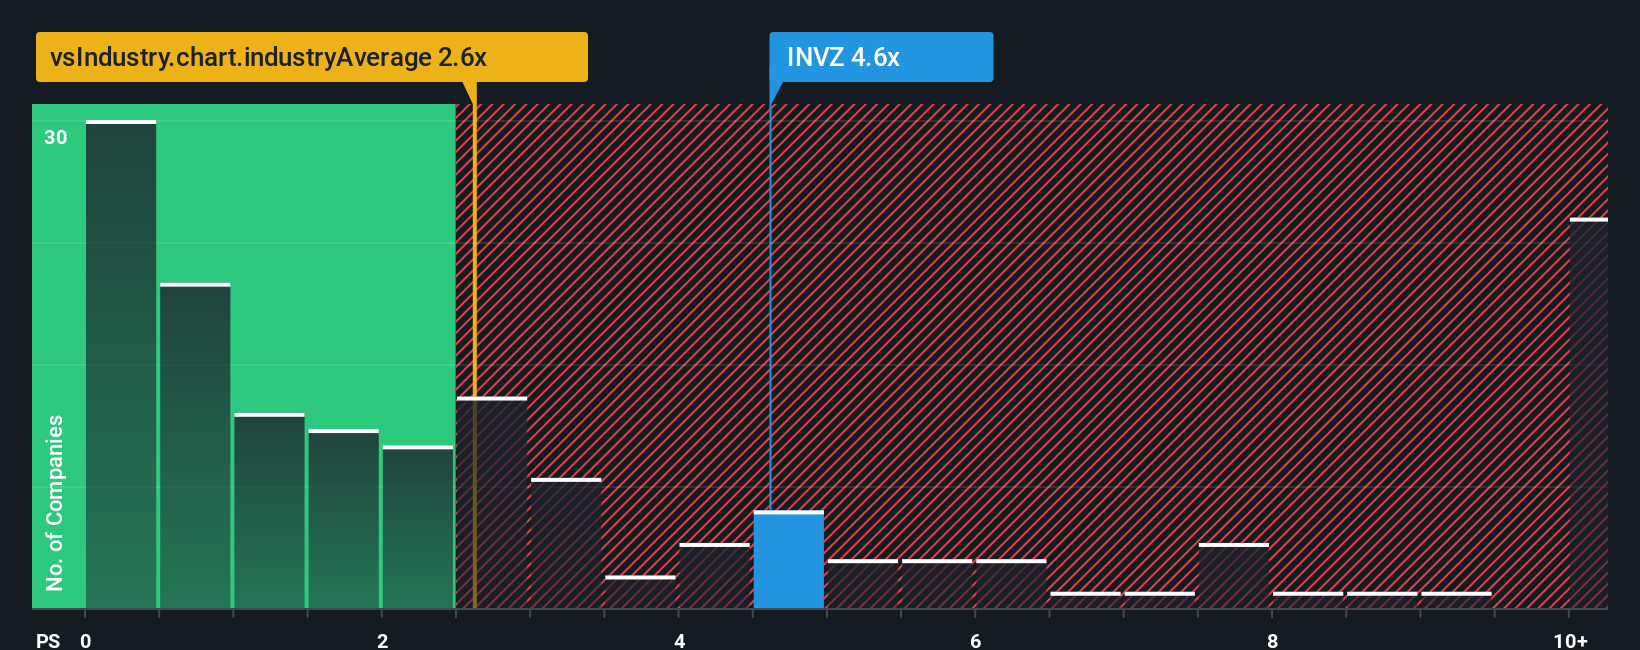Click the "10+" x-axis tick label
Screen dimensions: 1640x650
[1570, 640]
